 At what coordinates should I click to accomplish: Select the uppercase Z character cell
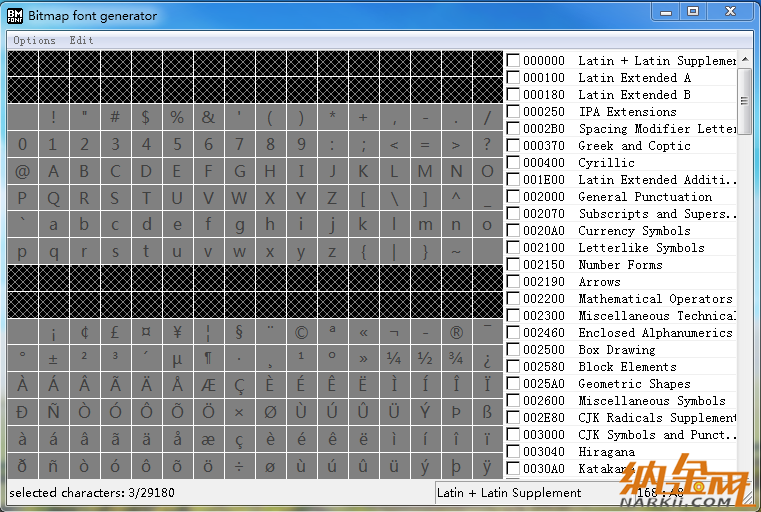[x=332, y=198]
